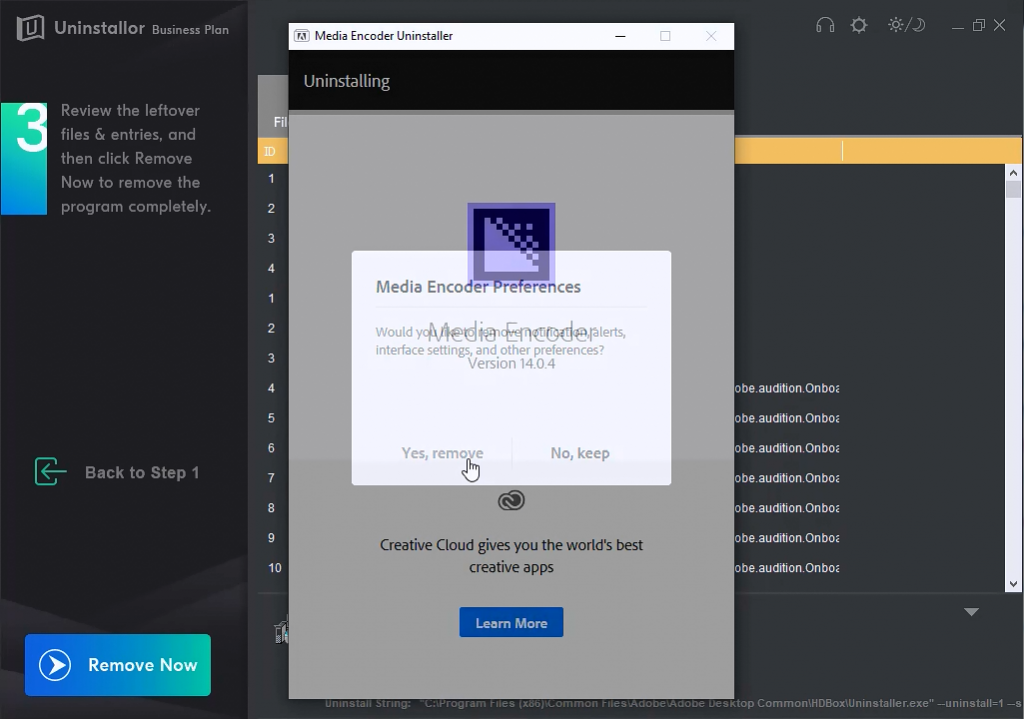Click scrollbar down arrow in leftover list
The width and height of the screenshot is (1024, 719).
tap(1013, 584)
